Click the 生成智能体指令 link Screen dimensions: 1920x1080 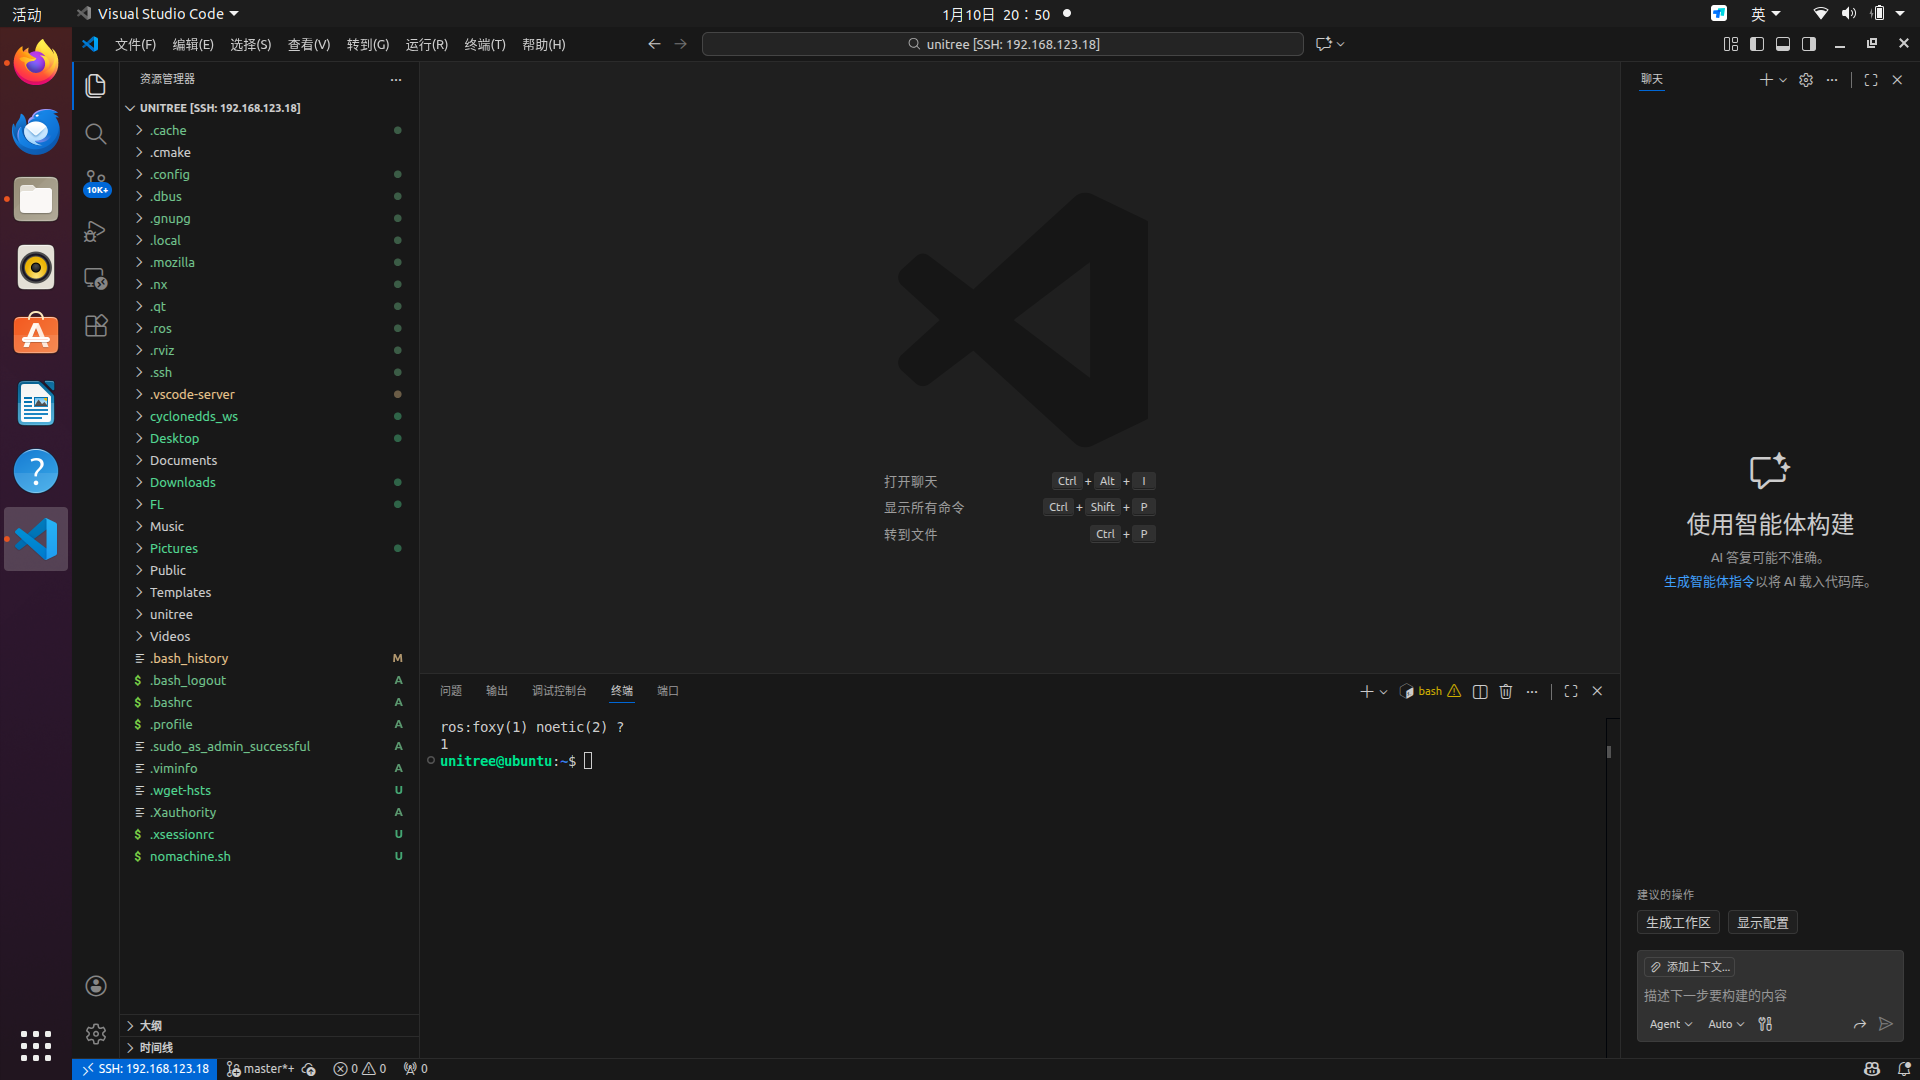pyautogui.click(x=1708, y=582)
